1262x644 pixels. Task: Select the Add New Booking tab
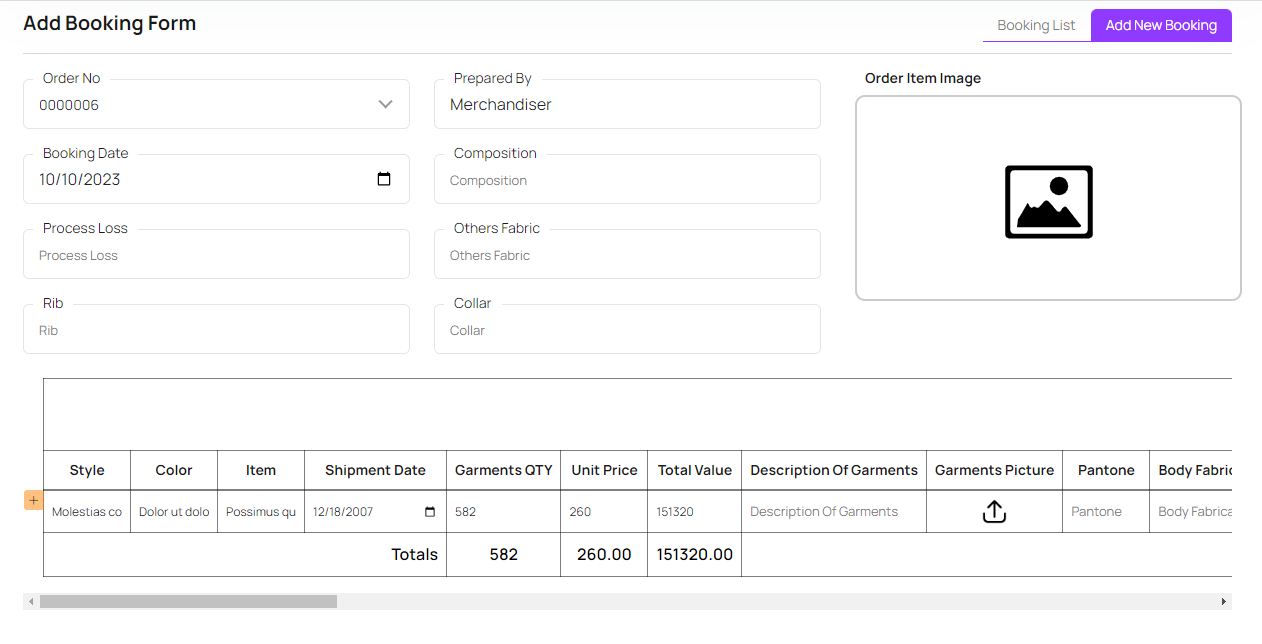[x=1161, y=25]
